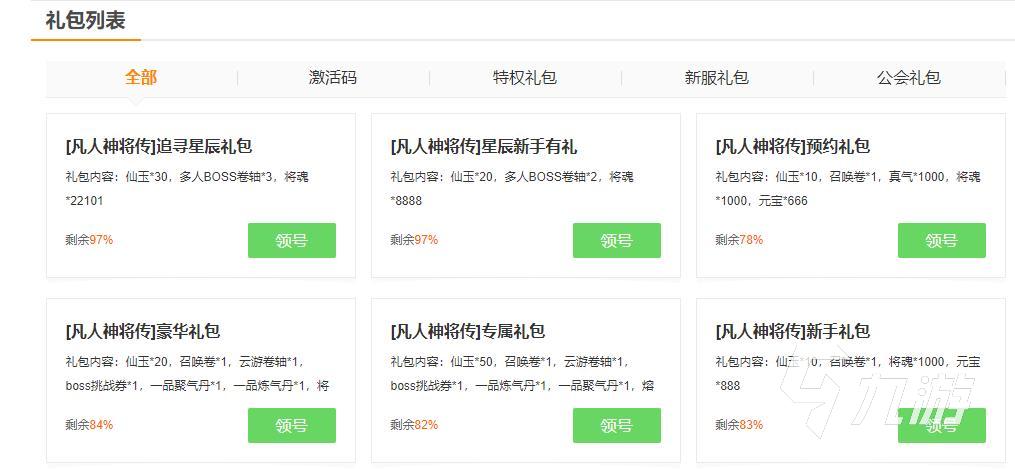Click 领号 on the 新手礼包 card
The height and width of the screenshot is (469, 1015).
941,427
